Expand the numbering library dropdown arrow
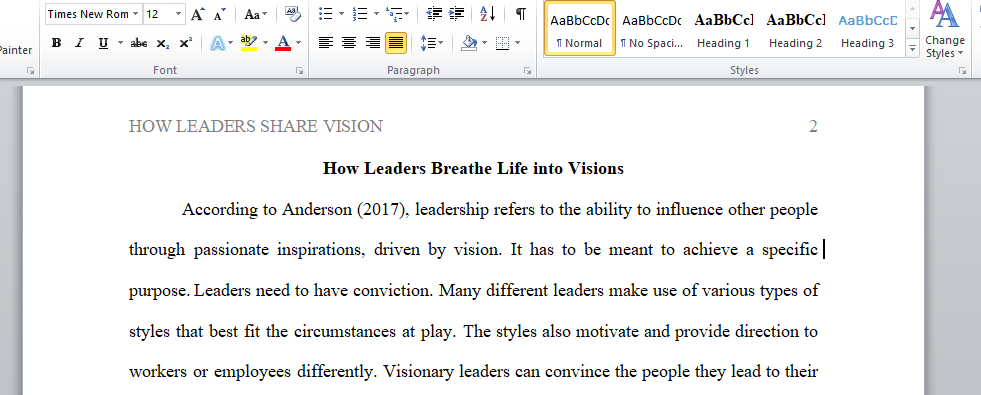The height and width of the screenshot is (395, 981). coord(376,13)
